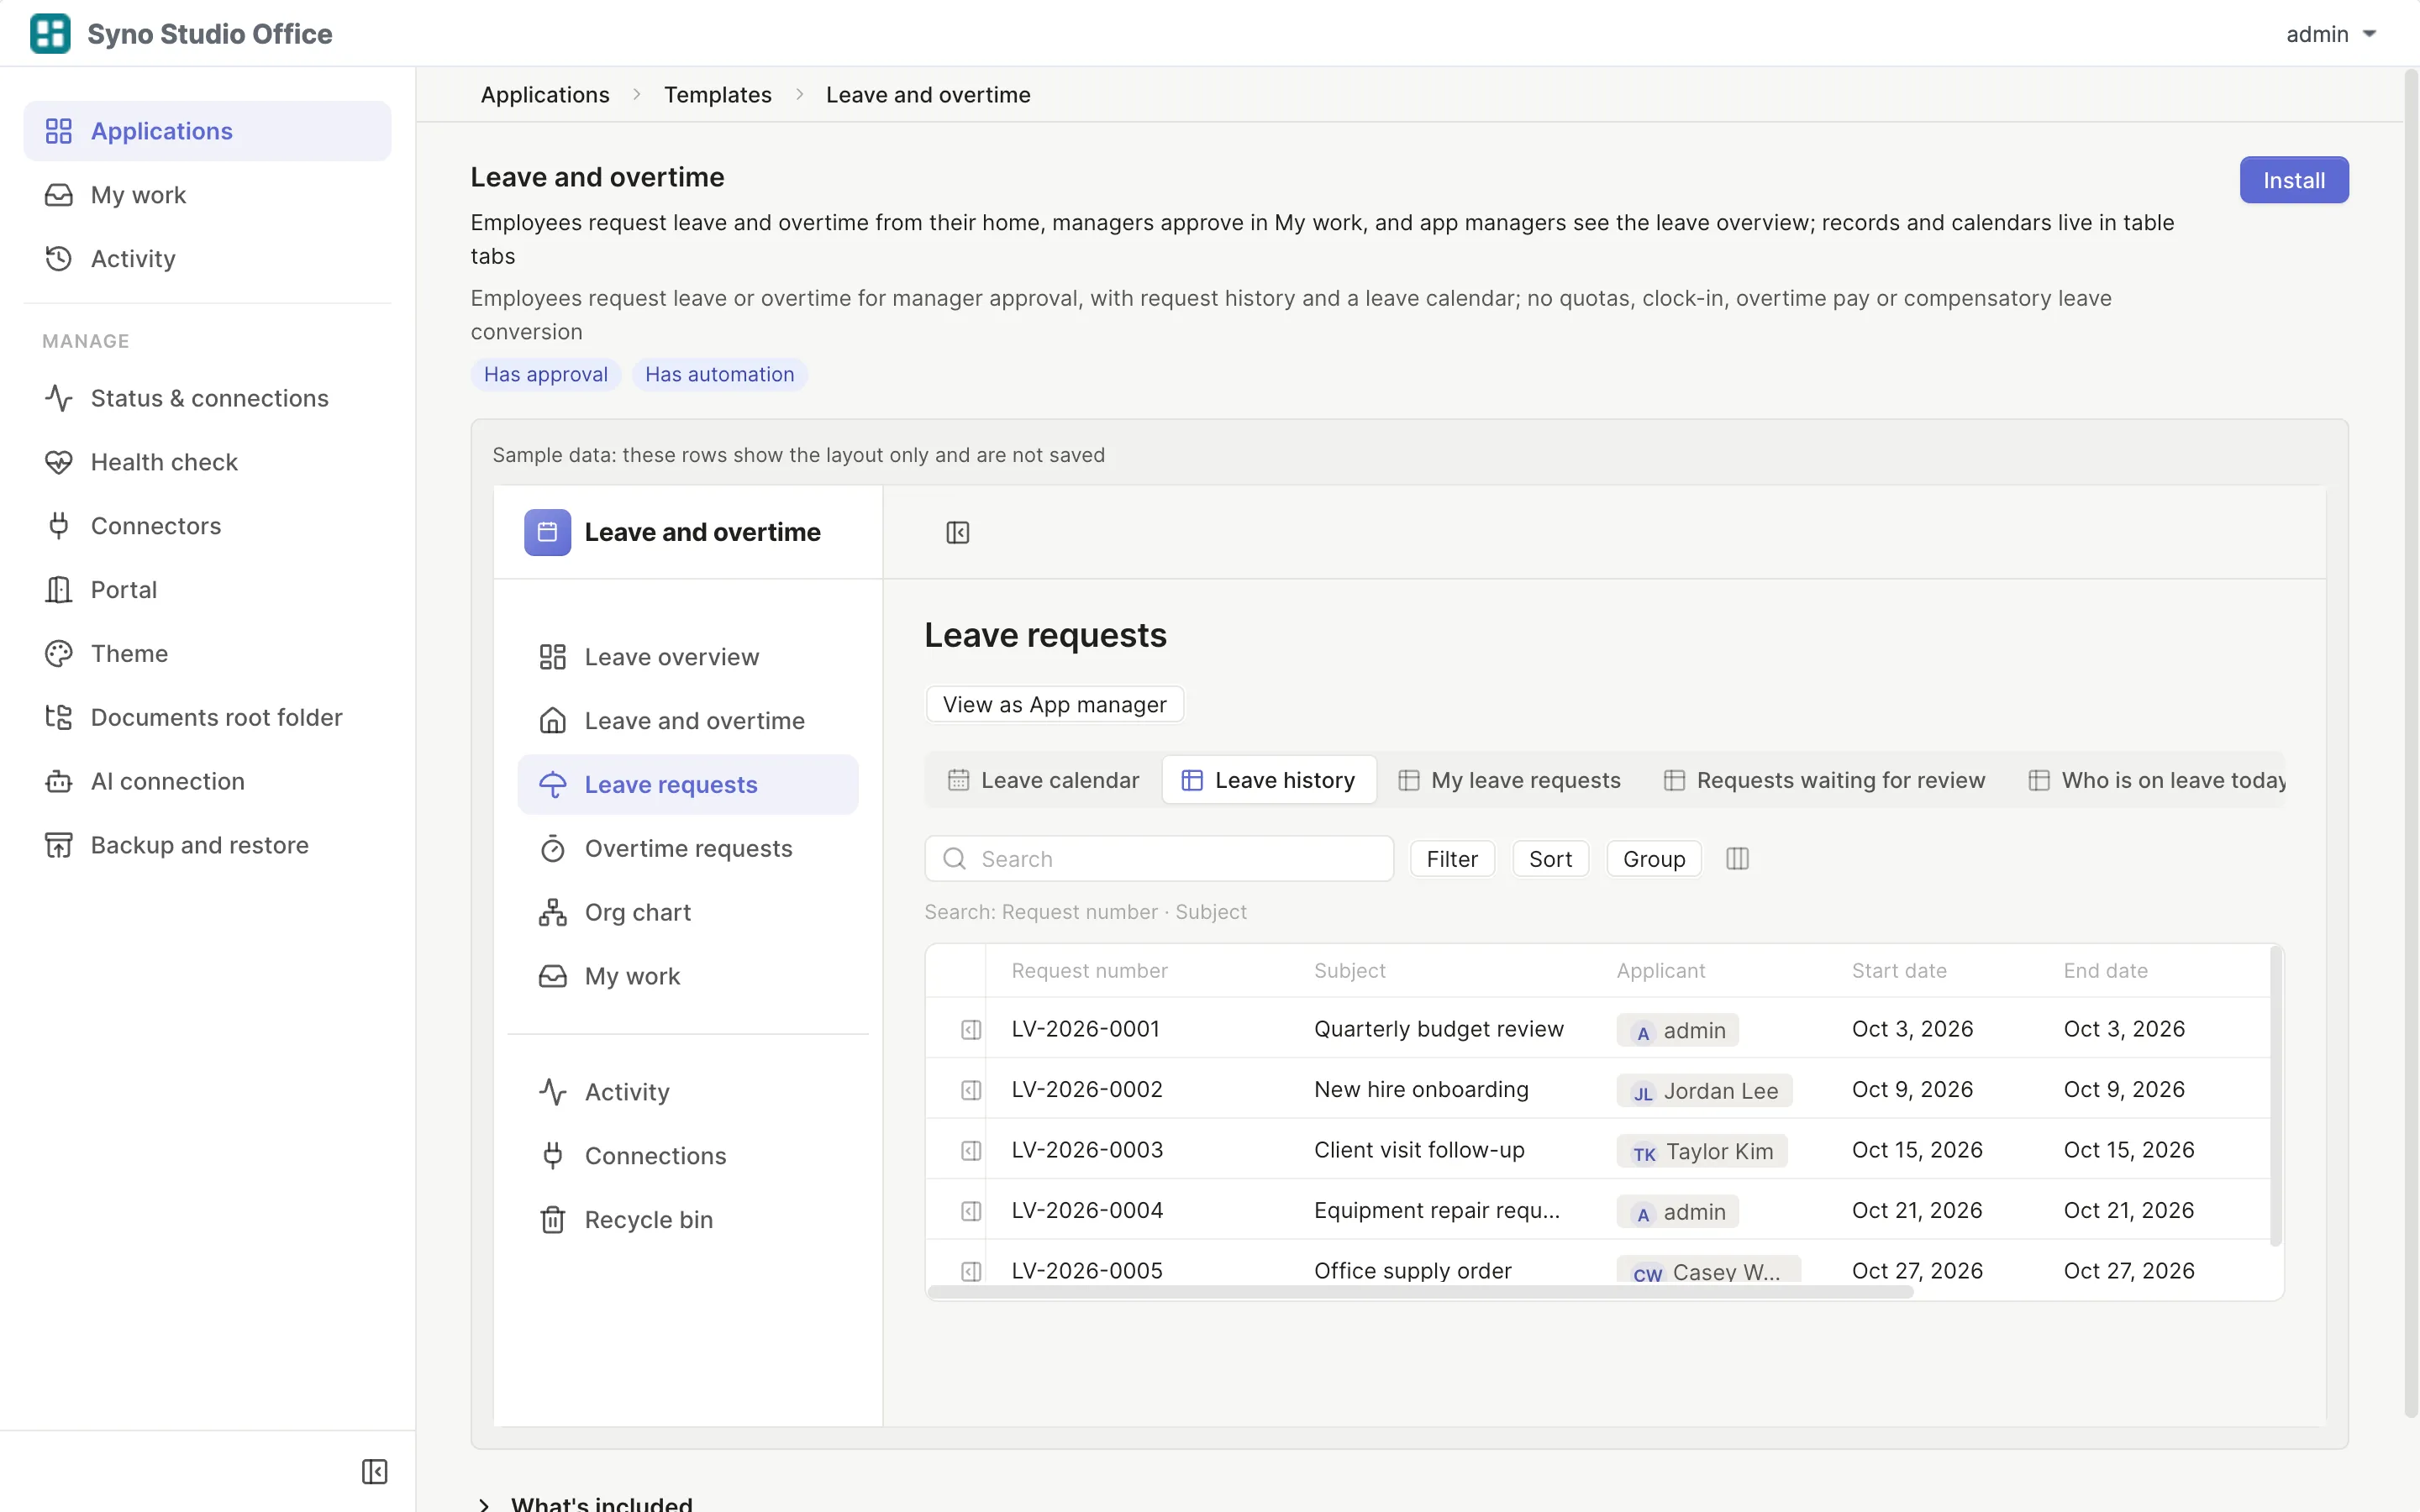Collapse the main sidebar with the bottom icon

(374, 1471)
